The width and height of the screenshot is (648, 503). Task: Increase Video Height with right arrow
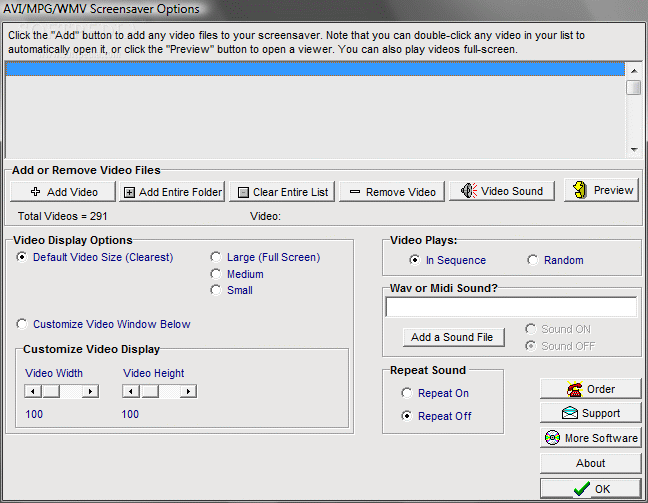(x=188, y=391)
